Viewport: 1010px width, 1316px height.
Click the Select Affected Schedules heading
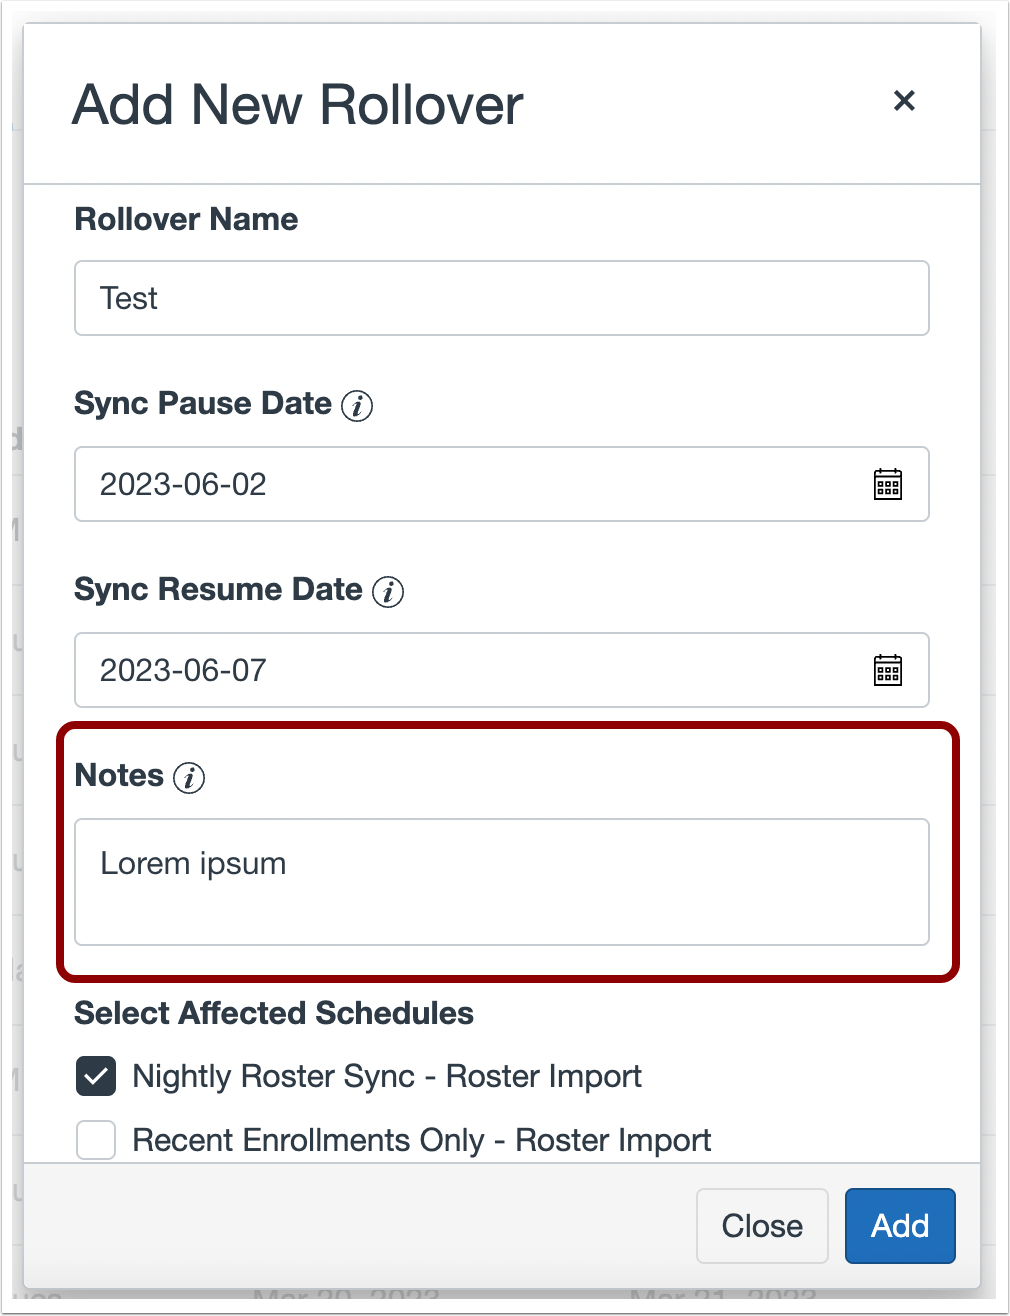(x=274, y=1013)
